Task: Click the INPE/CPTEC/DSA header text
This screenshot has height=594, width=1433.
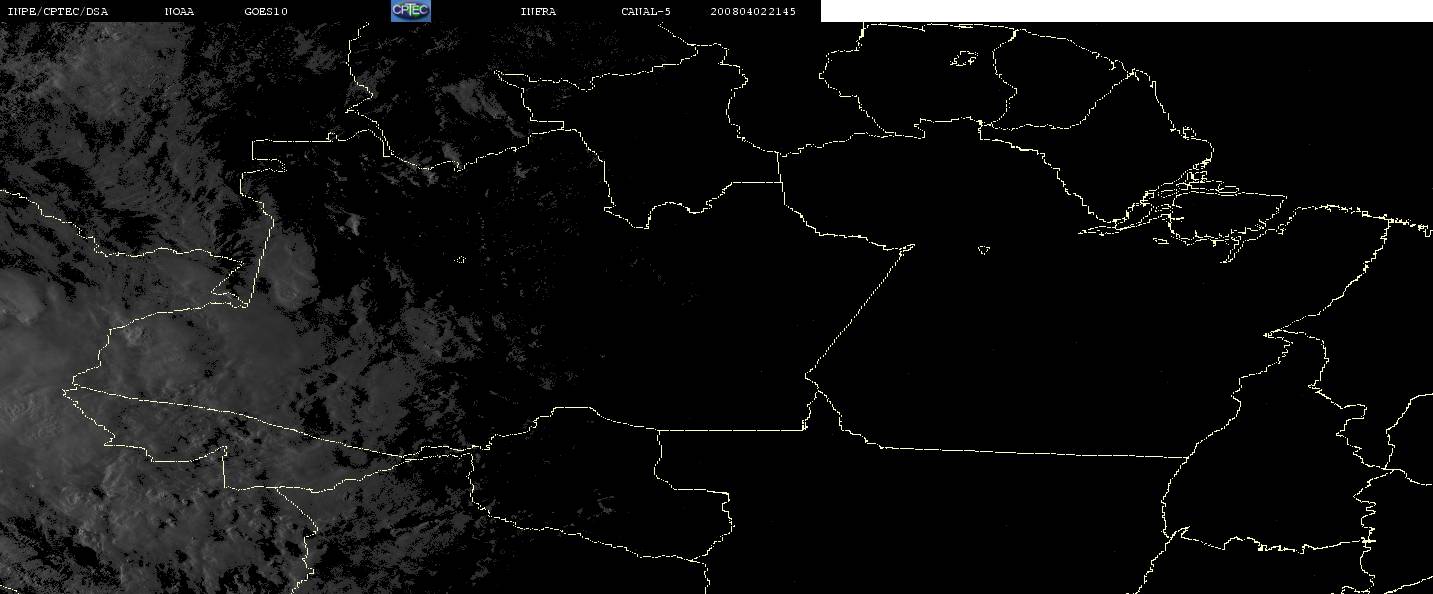Action: [57, 12]
